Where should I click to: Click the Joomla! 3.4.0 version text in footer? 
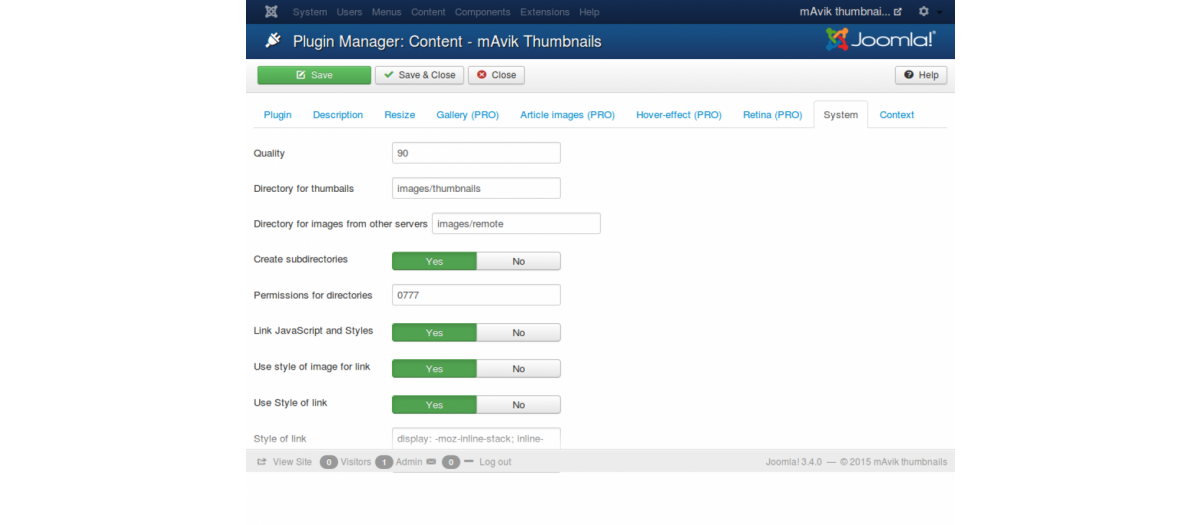click(794, 462)
